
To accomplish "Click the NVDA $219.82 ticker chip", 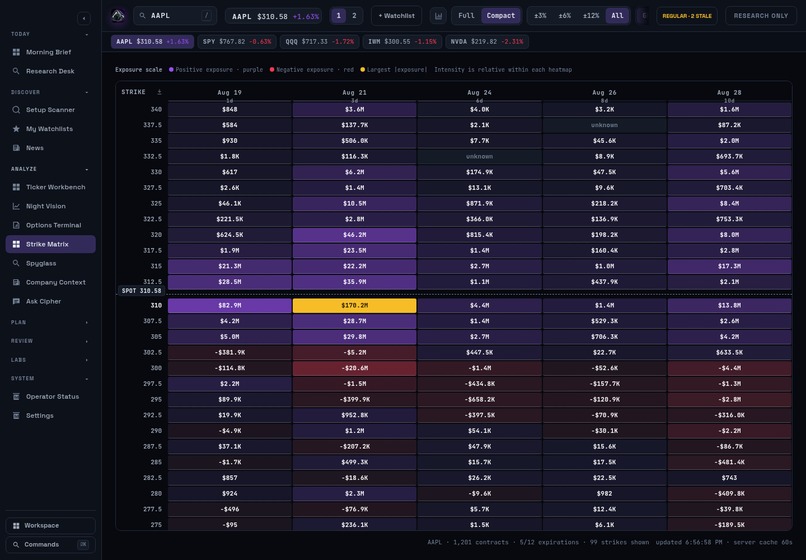I will point(487,42).
